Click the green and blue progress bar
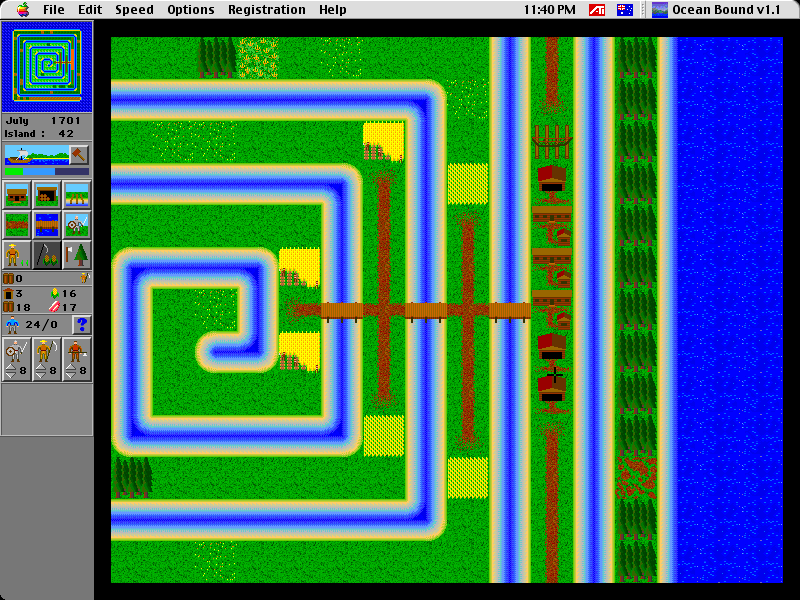The width and height of the screenshot is (800, 600). [47, 172]
